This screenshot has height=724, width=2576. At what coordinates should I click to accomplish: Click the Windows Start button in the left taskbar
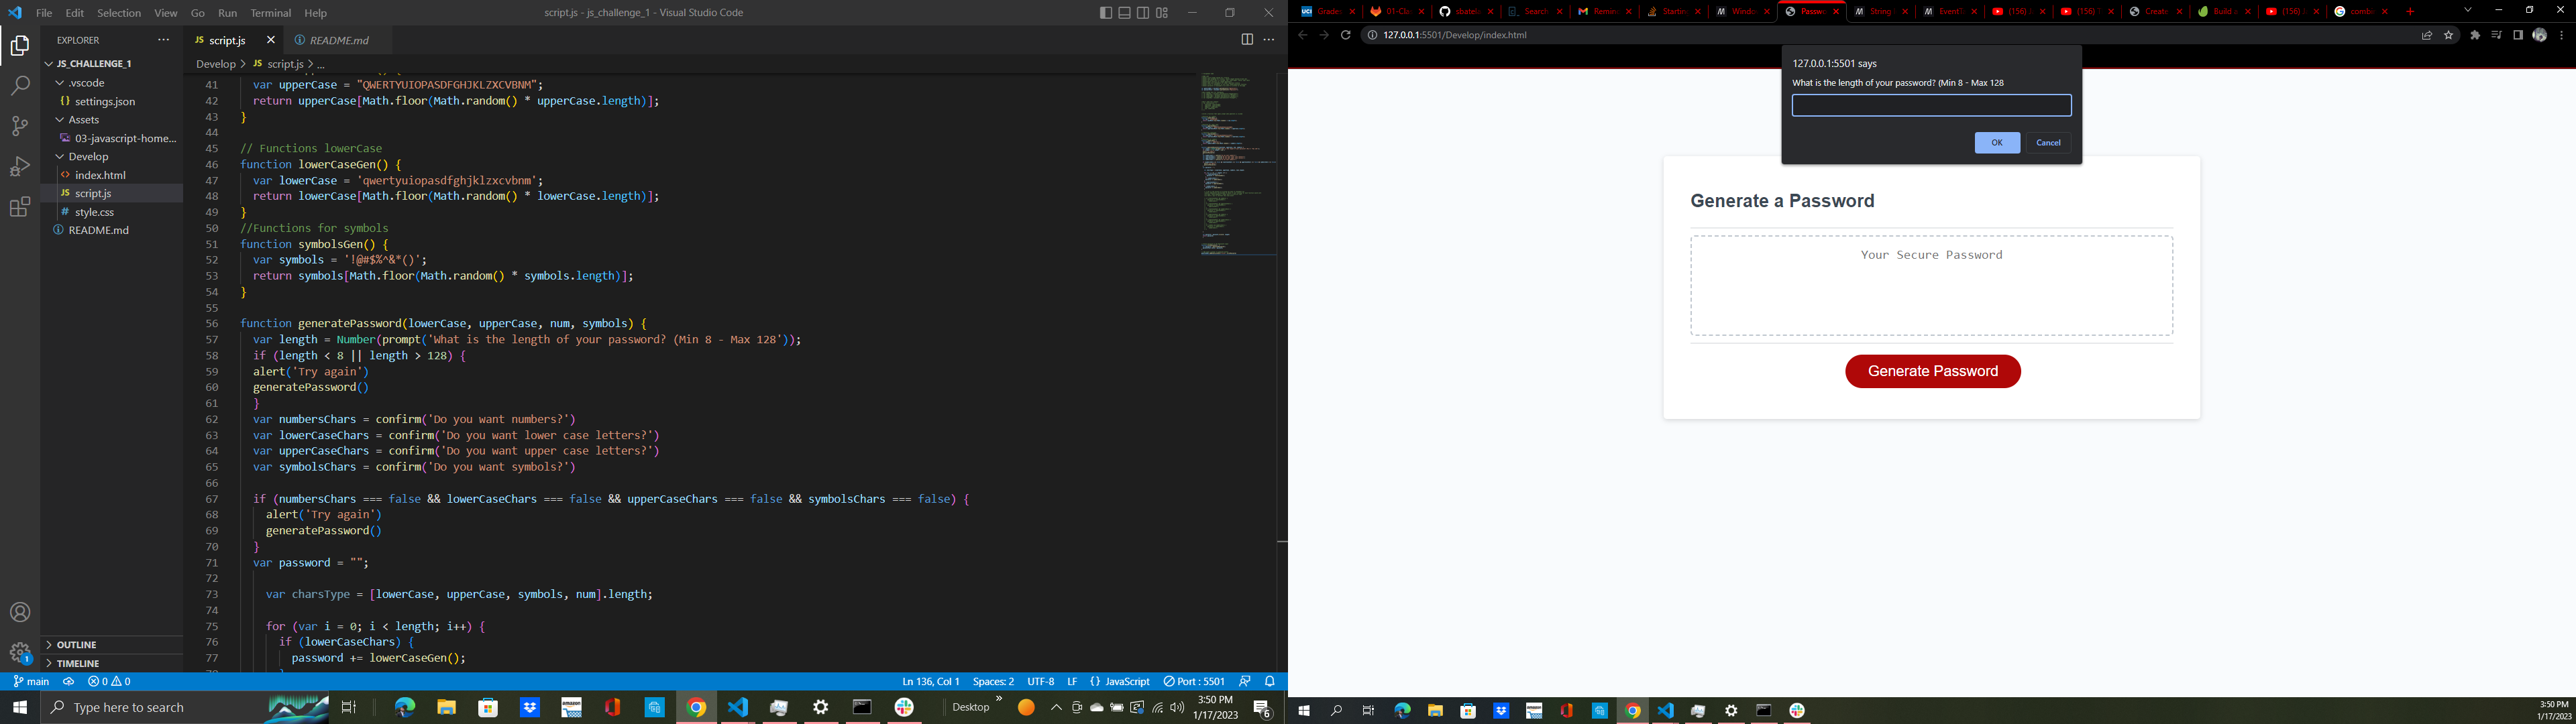[20, 708]
